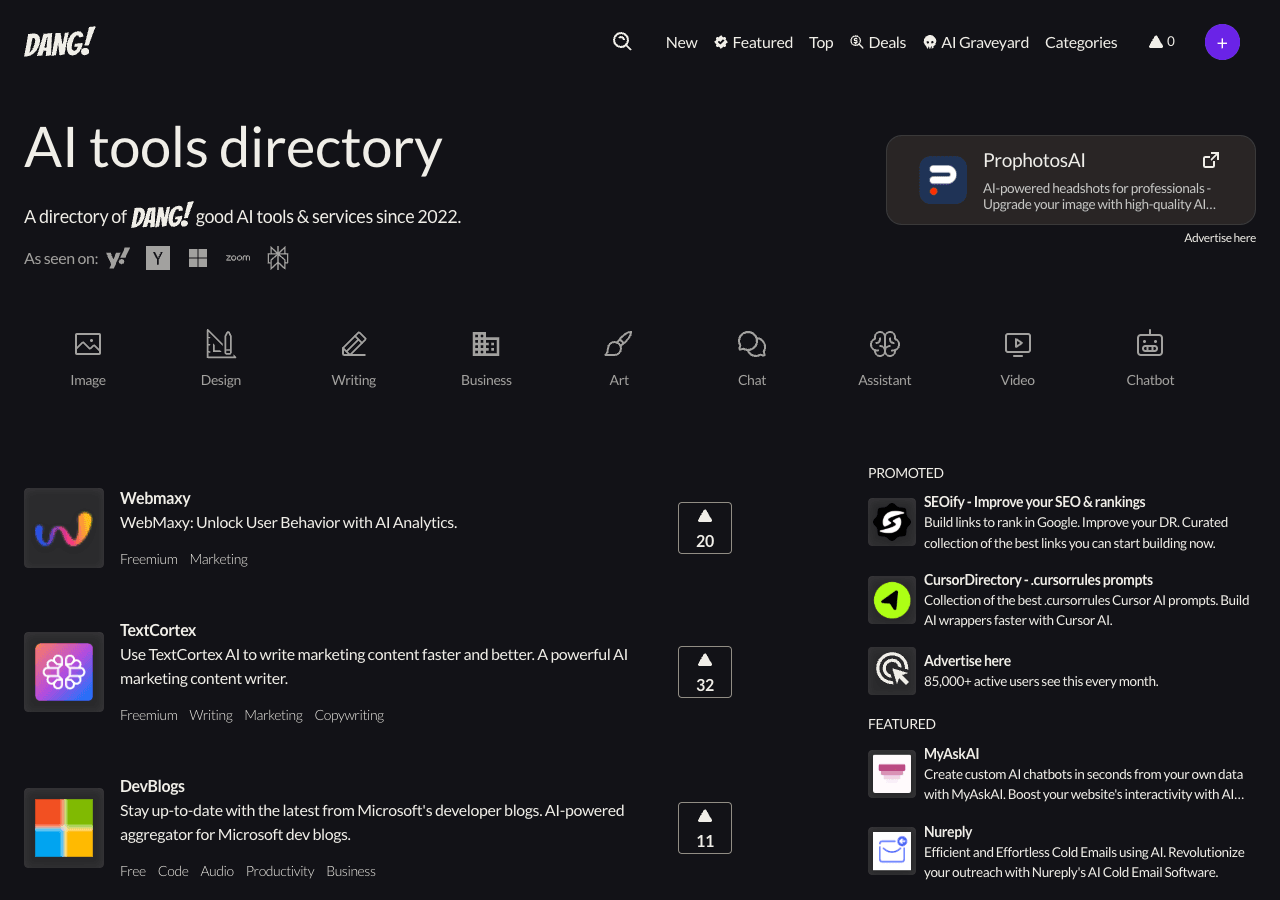The image size is (1280, 900).
Task: Open the Webmaxy logo thumbnail
Action: [x=64, y=528]
